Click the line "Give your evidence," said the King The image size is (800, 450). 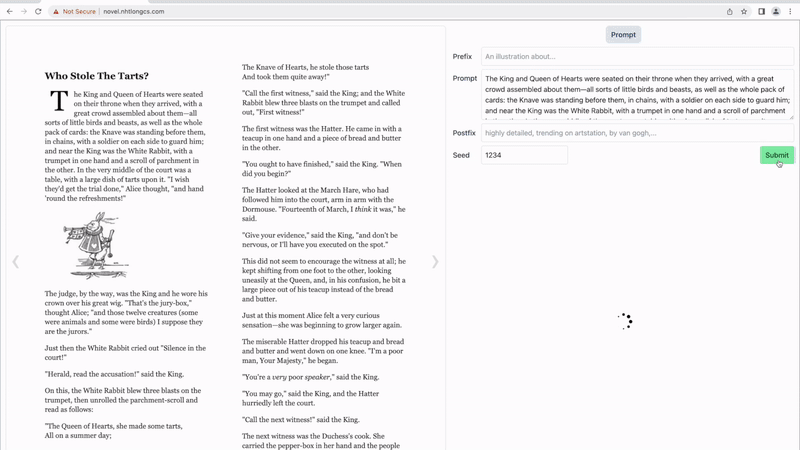(x=320, y=240)
